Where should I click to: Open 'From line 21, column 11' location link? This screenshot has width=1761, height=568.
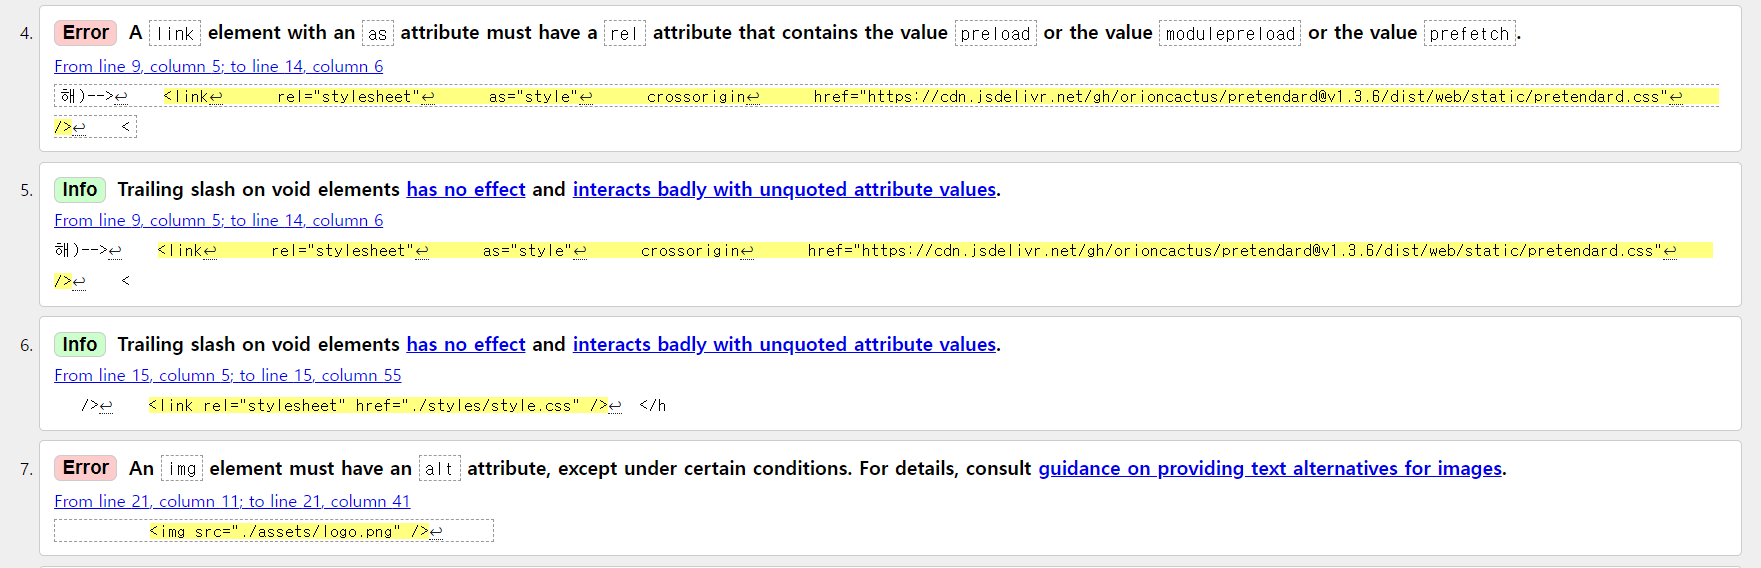232,501
